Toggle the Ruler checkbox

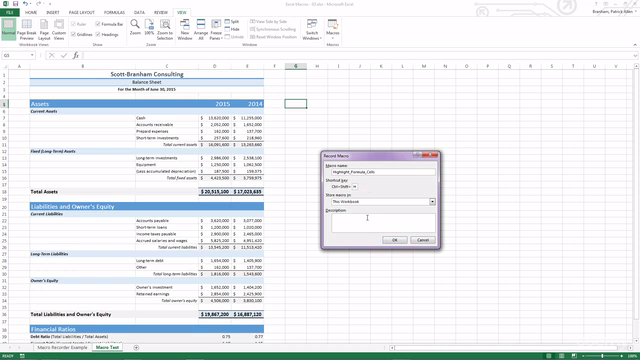coord(73,24)
